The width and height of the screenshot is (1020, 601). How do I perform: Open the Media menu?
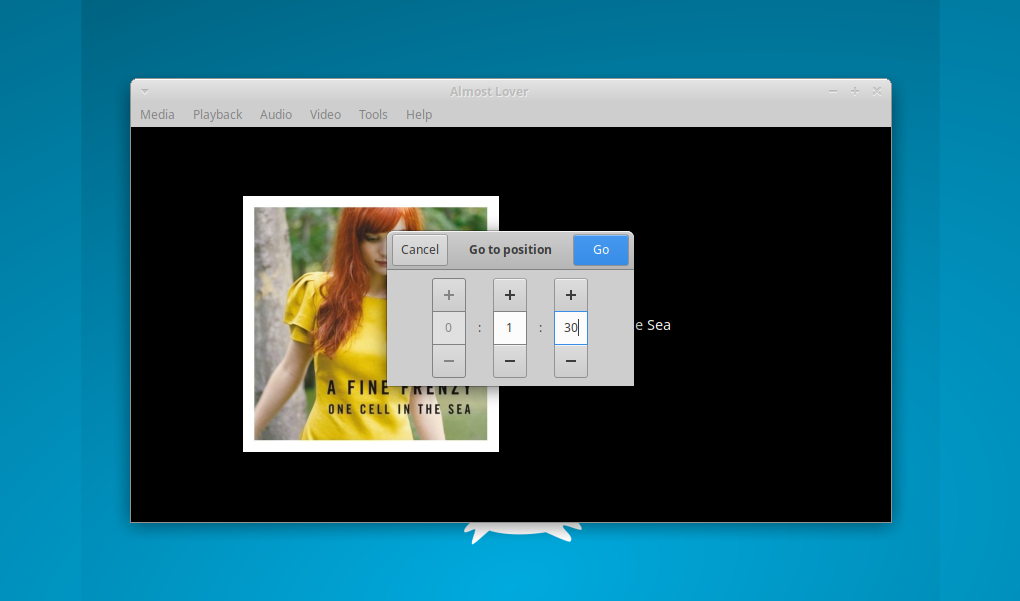pyautogui.click(x=157, y=115)
